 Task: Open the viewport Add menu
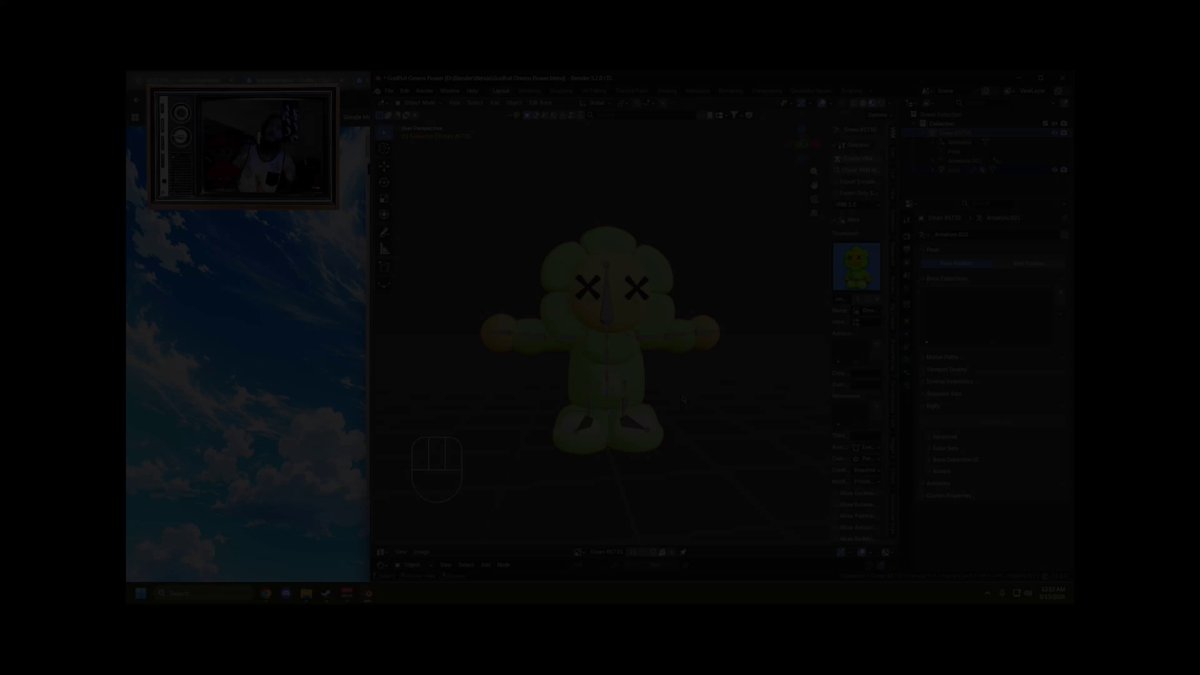(493, 102)
